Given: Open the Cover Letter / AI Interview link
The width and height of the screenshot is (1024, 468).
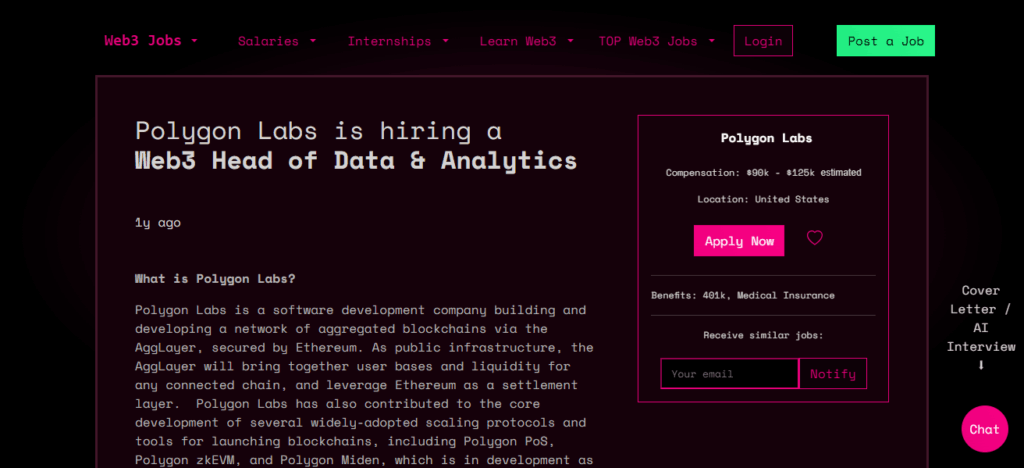Looking at the screenshot, I should [x=981, y=318].
